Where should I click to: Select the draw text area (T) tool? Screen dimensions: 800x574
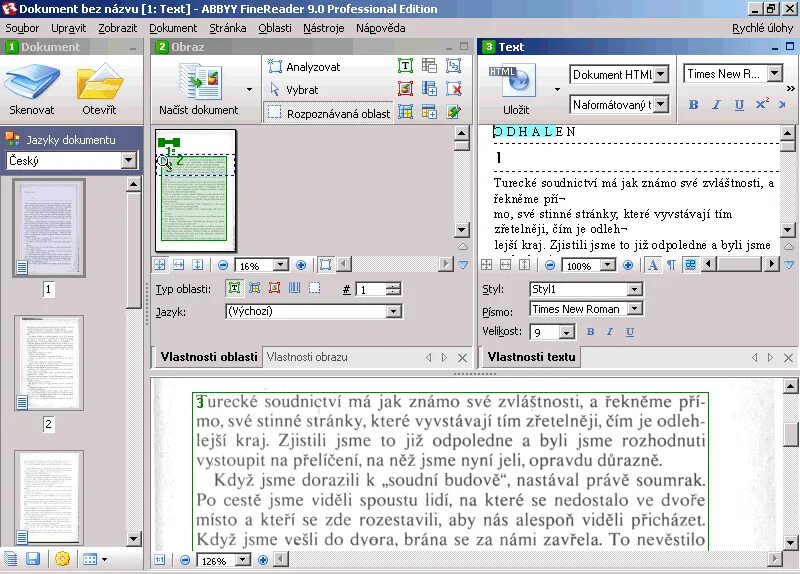[405, 66]
